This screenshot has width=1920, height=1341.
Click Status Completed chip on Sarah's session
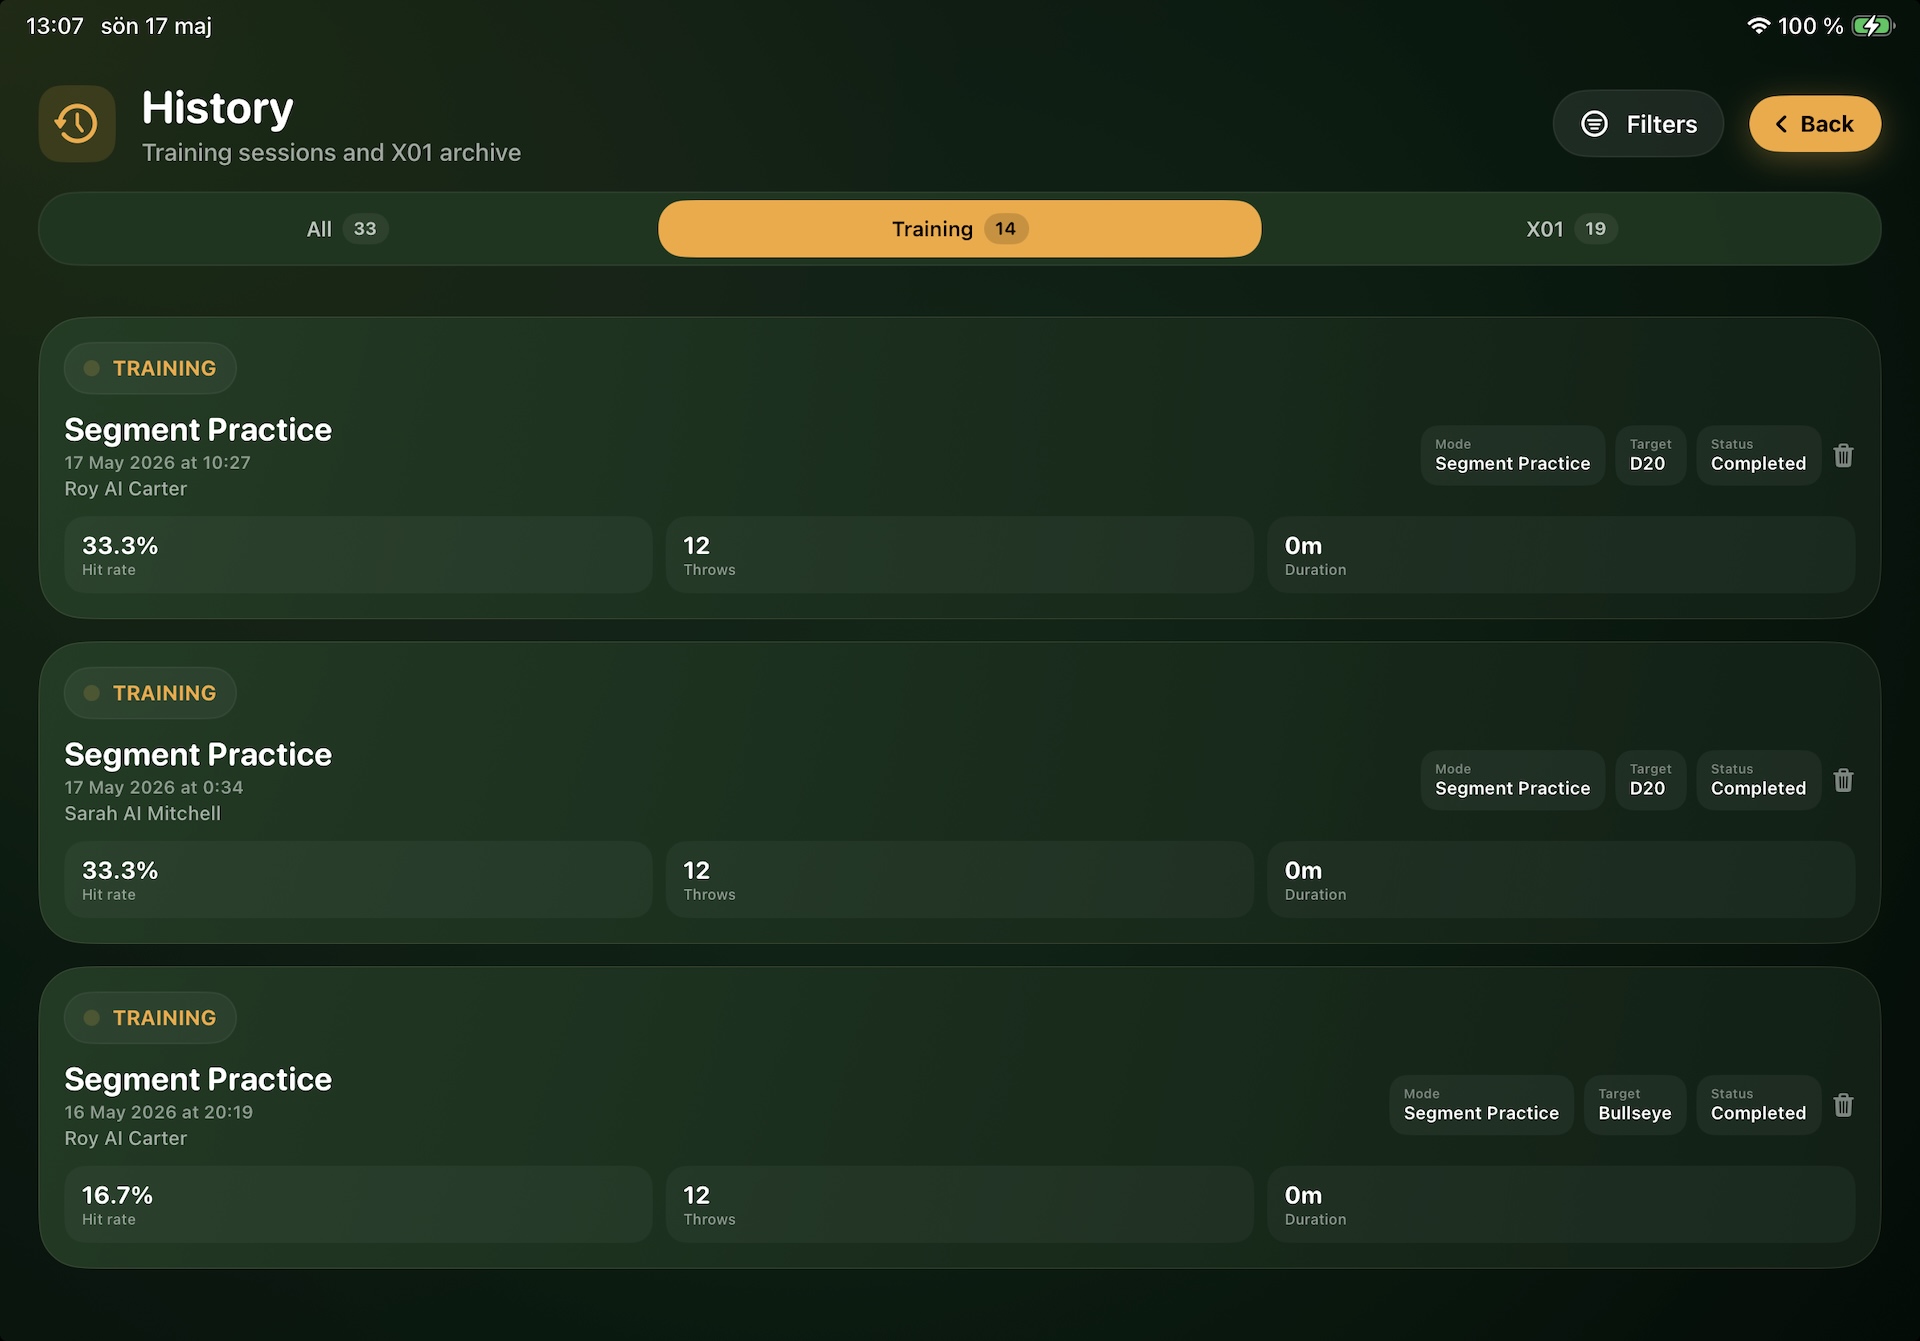pos(1758,781)
